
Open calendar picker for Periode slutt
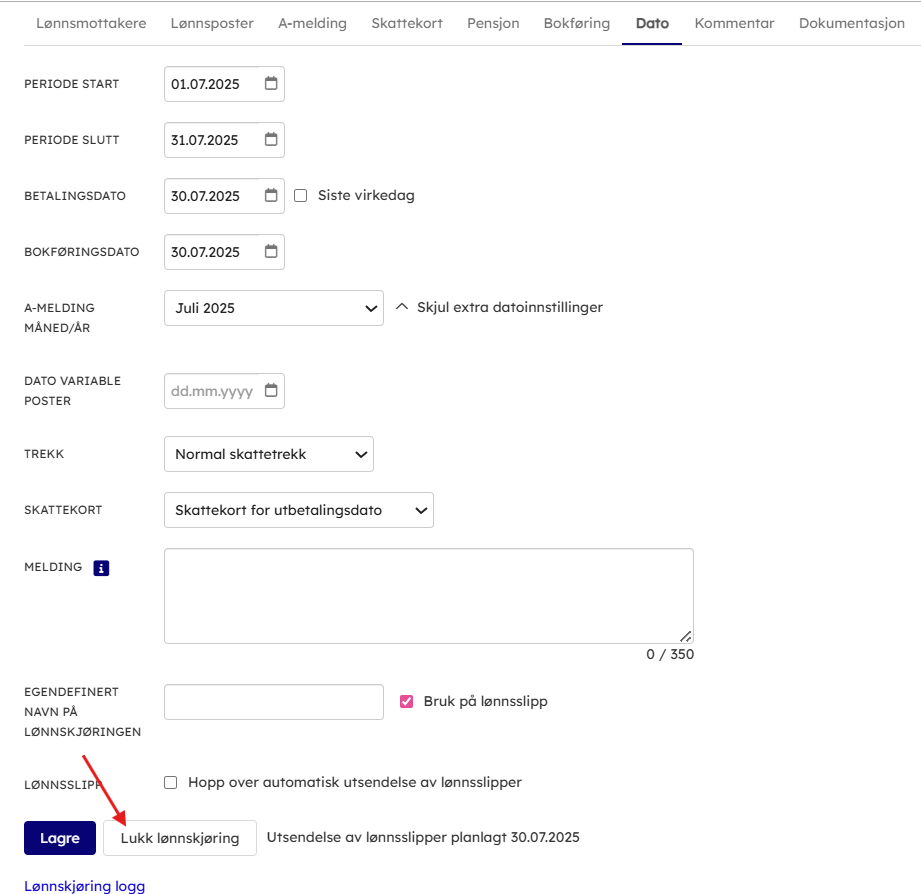pos(271,140)
